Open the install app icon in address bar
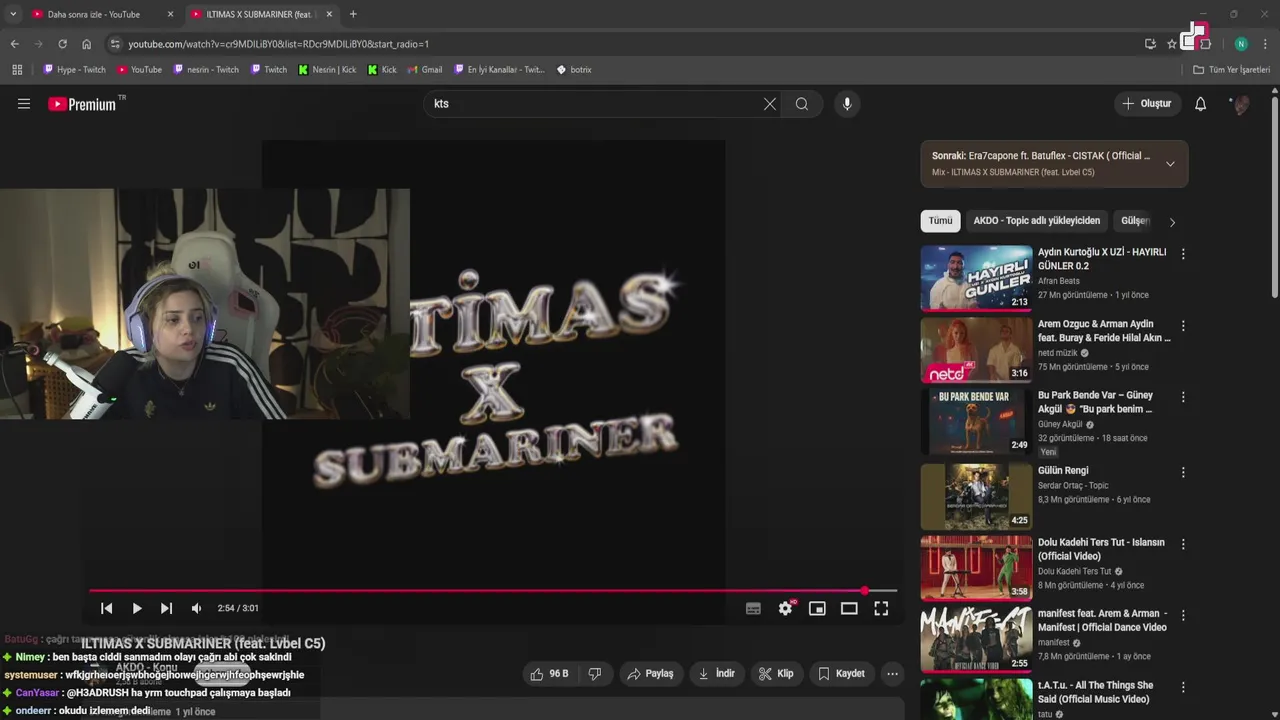The height and width of the screenshot is (720, 1280). (1150, 44)
